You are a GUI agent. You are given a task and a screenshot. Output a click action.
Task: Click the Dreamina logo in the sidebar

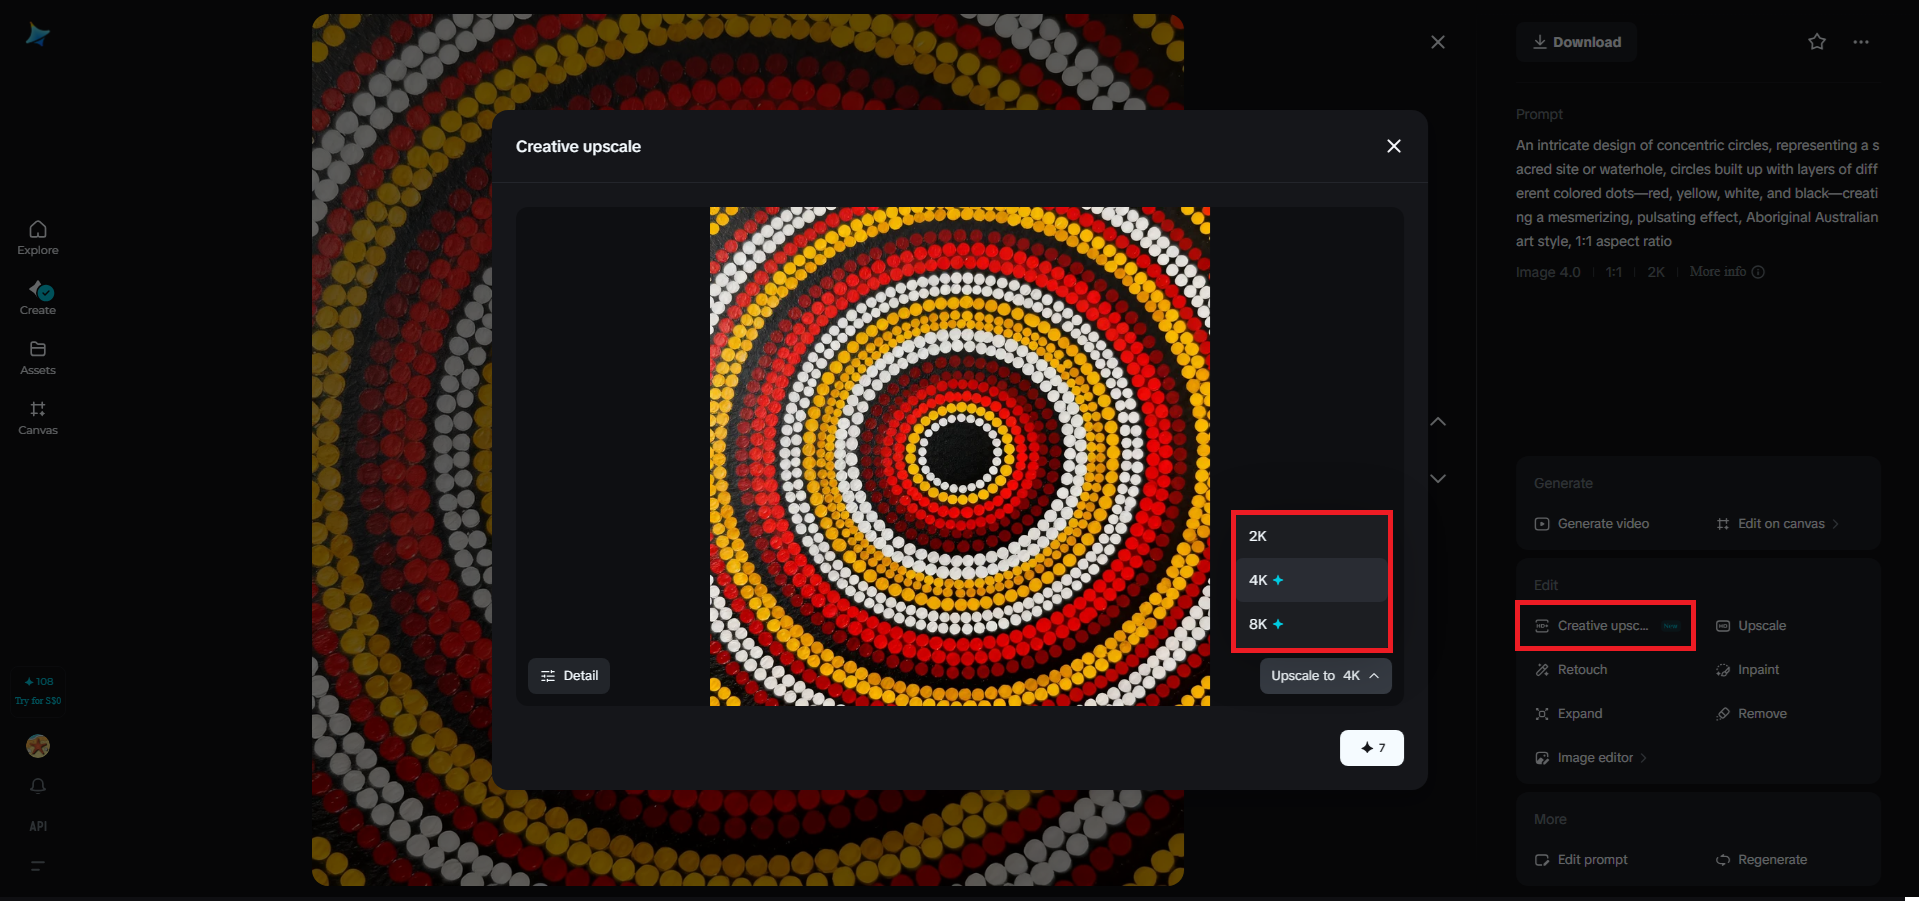(x=38, y=35)
